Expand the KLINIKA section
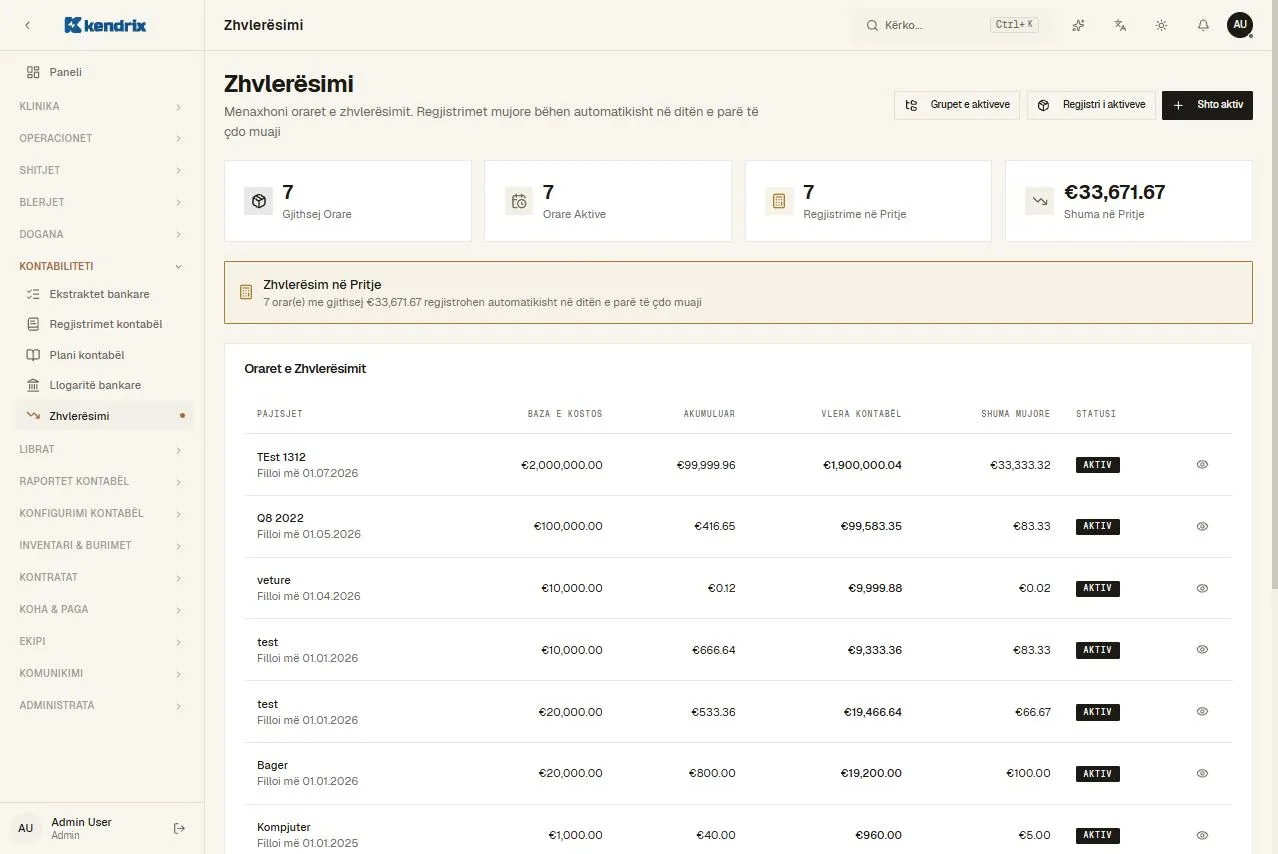The image size is (1278, 854). point(101,106)
